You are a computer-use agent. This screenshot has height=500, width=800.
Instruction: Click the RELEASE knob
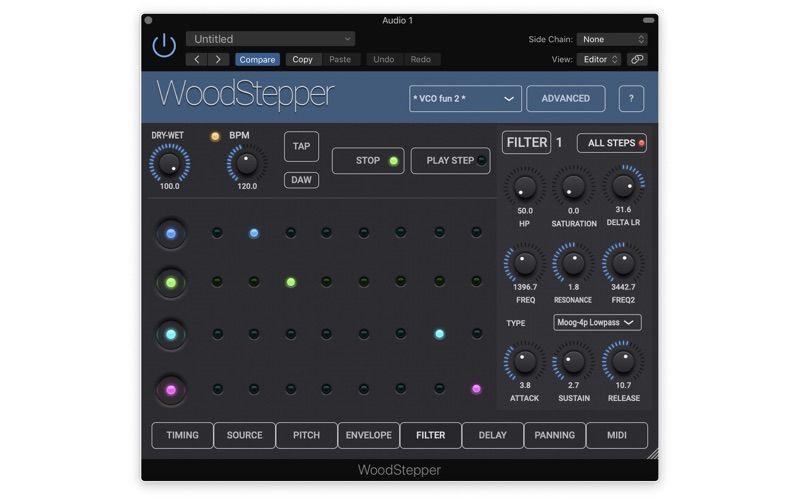(623, 362)
